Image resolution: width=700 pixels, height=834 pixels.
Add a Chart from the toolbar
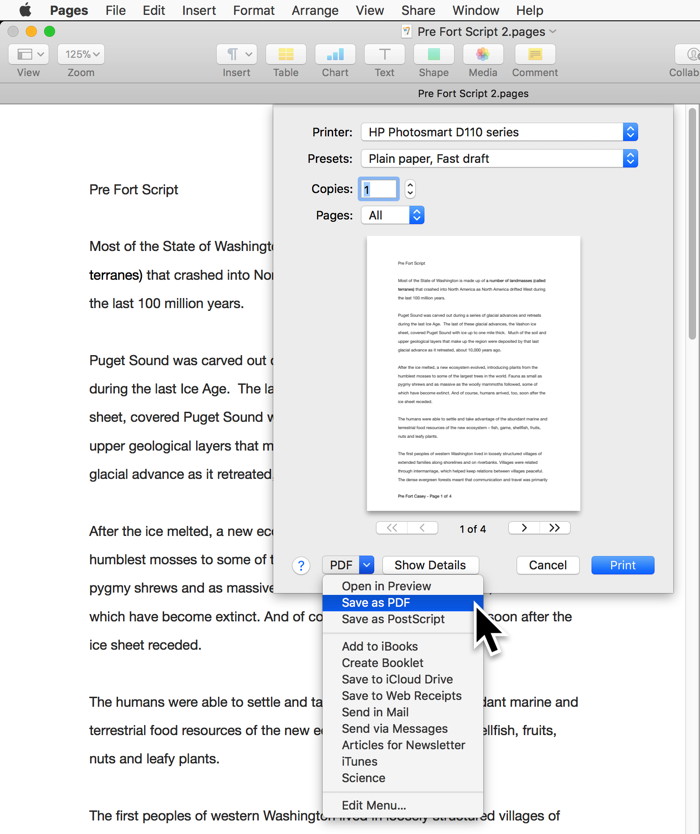pyautogui.click(x=335, y=54)
